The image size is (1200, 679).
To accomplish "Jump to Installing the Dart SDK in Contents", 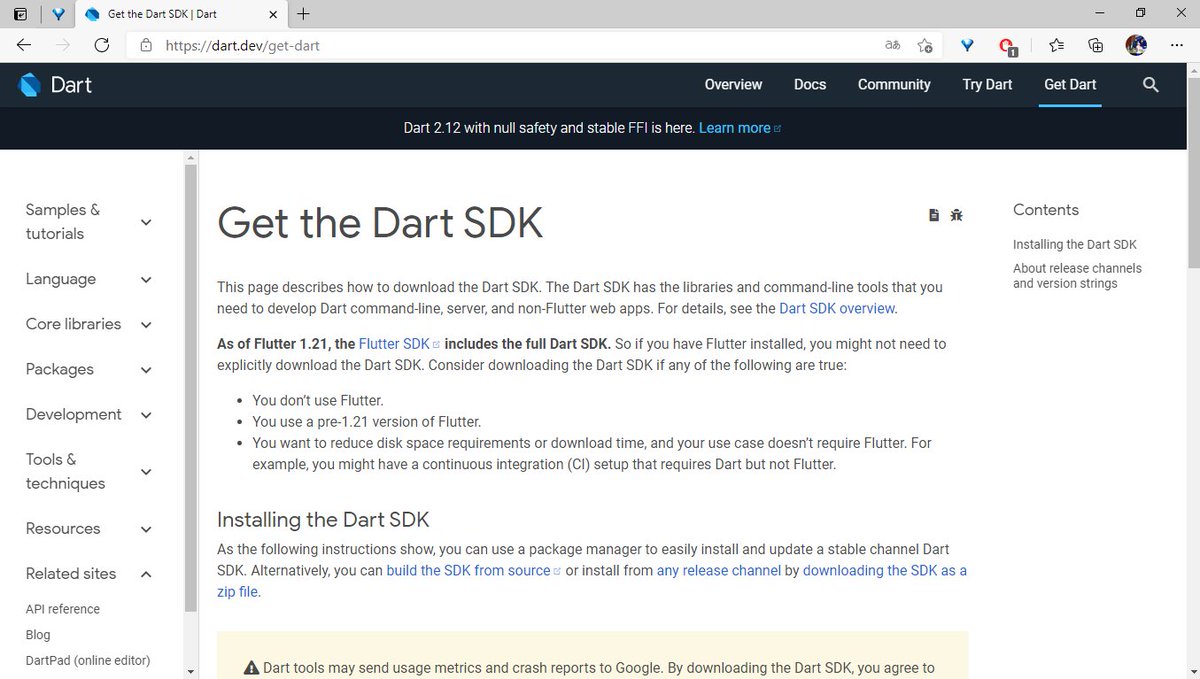I will [x=1075, y=244].
